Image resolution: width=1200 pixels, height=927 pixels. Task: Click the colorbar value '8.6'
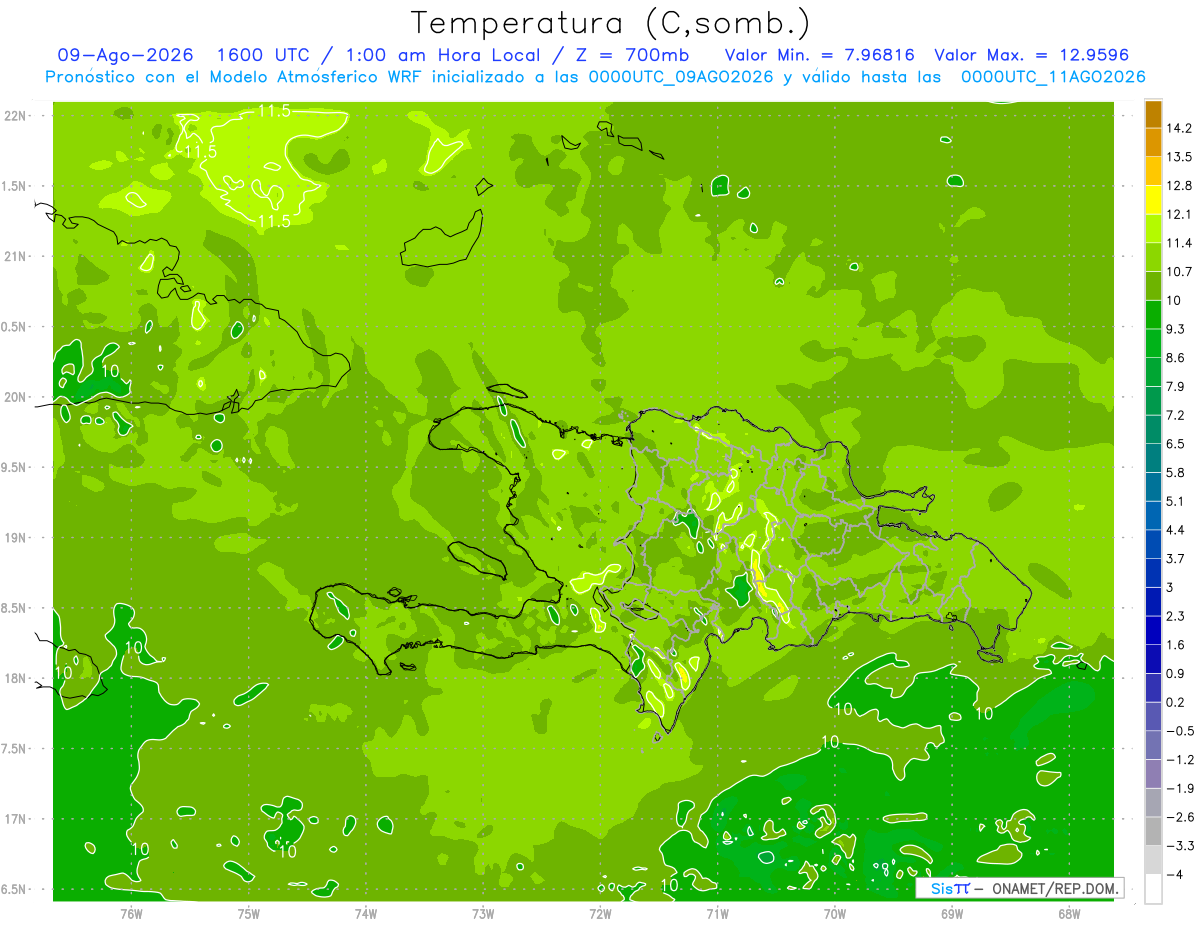point(1177,358)
